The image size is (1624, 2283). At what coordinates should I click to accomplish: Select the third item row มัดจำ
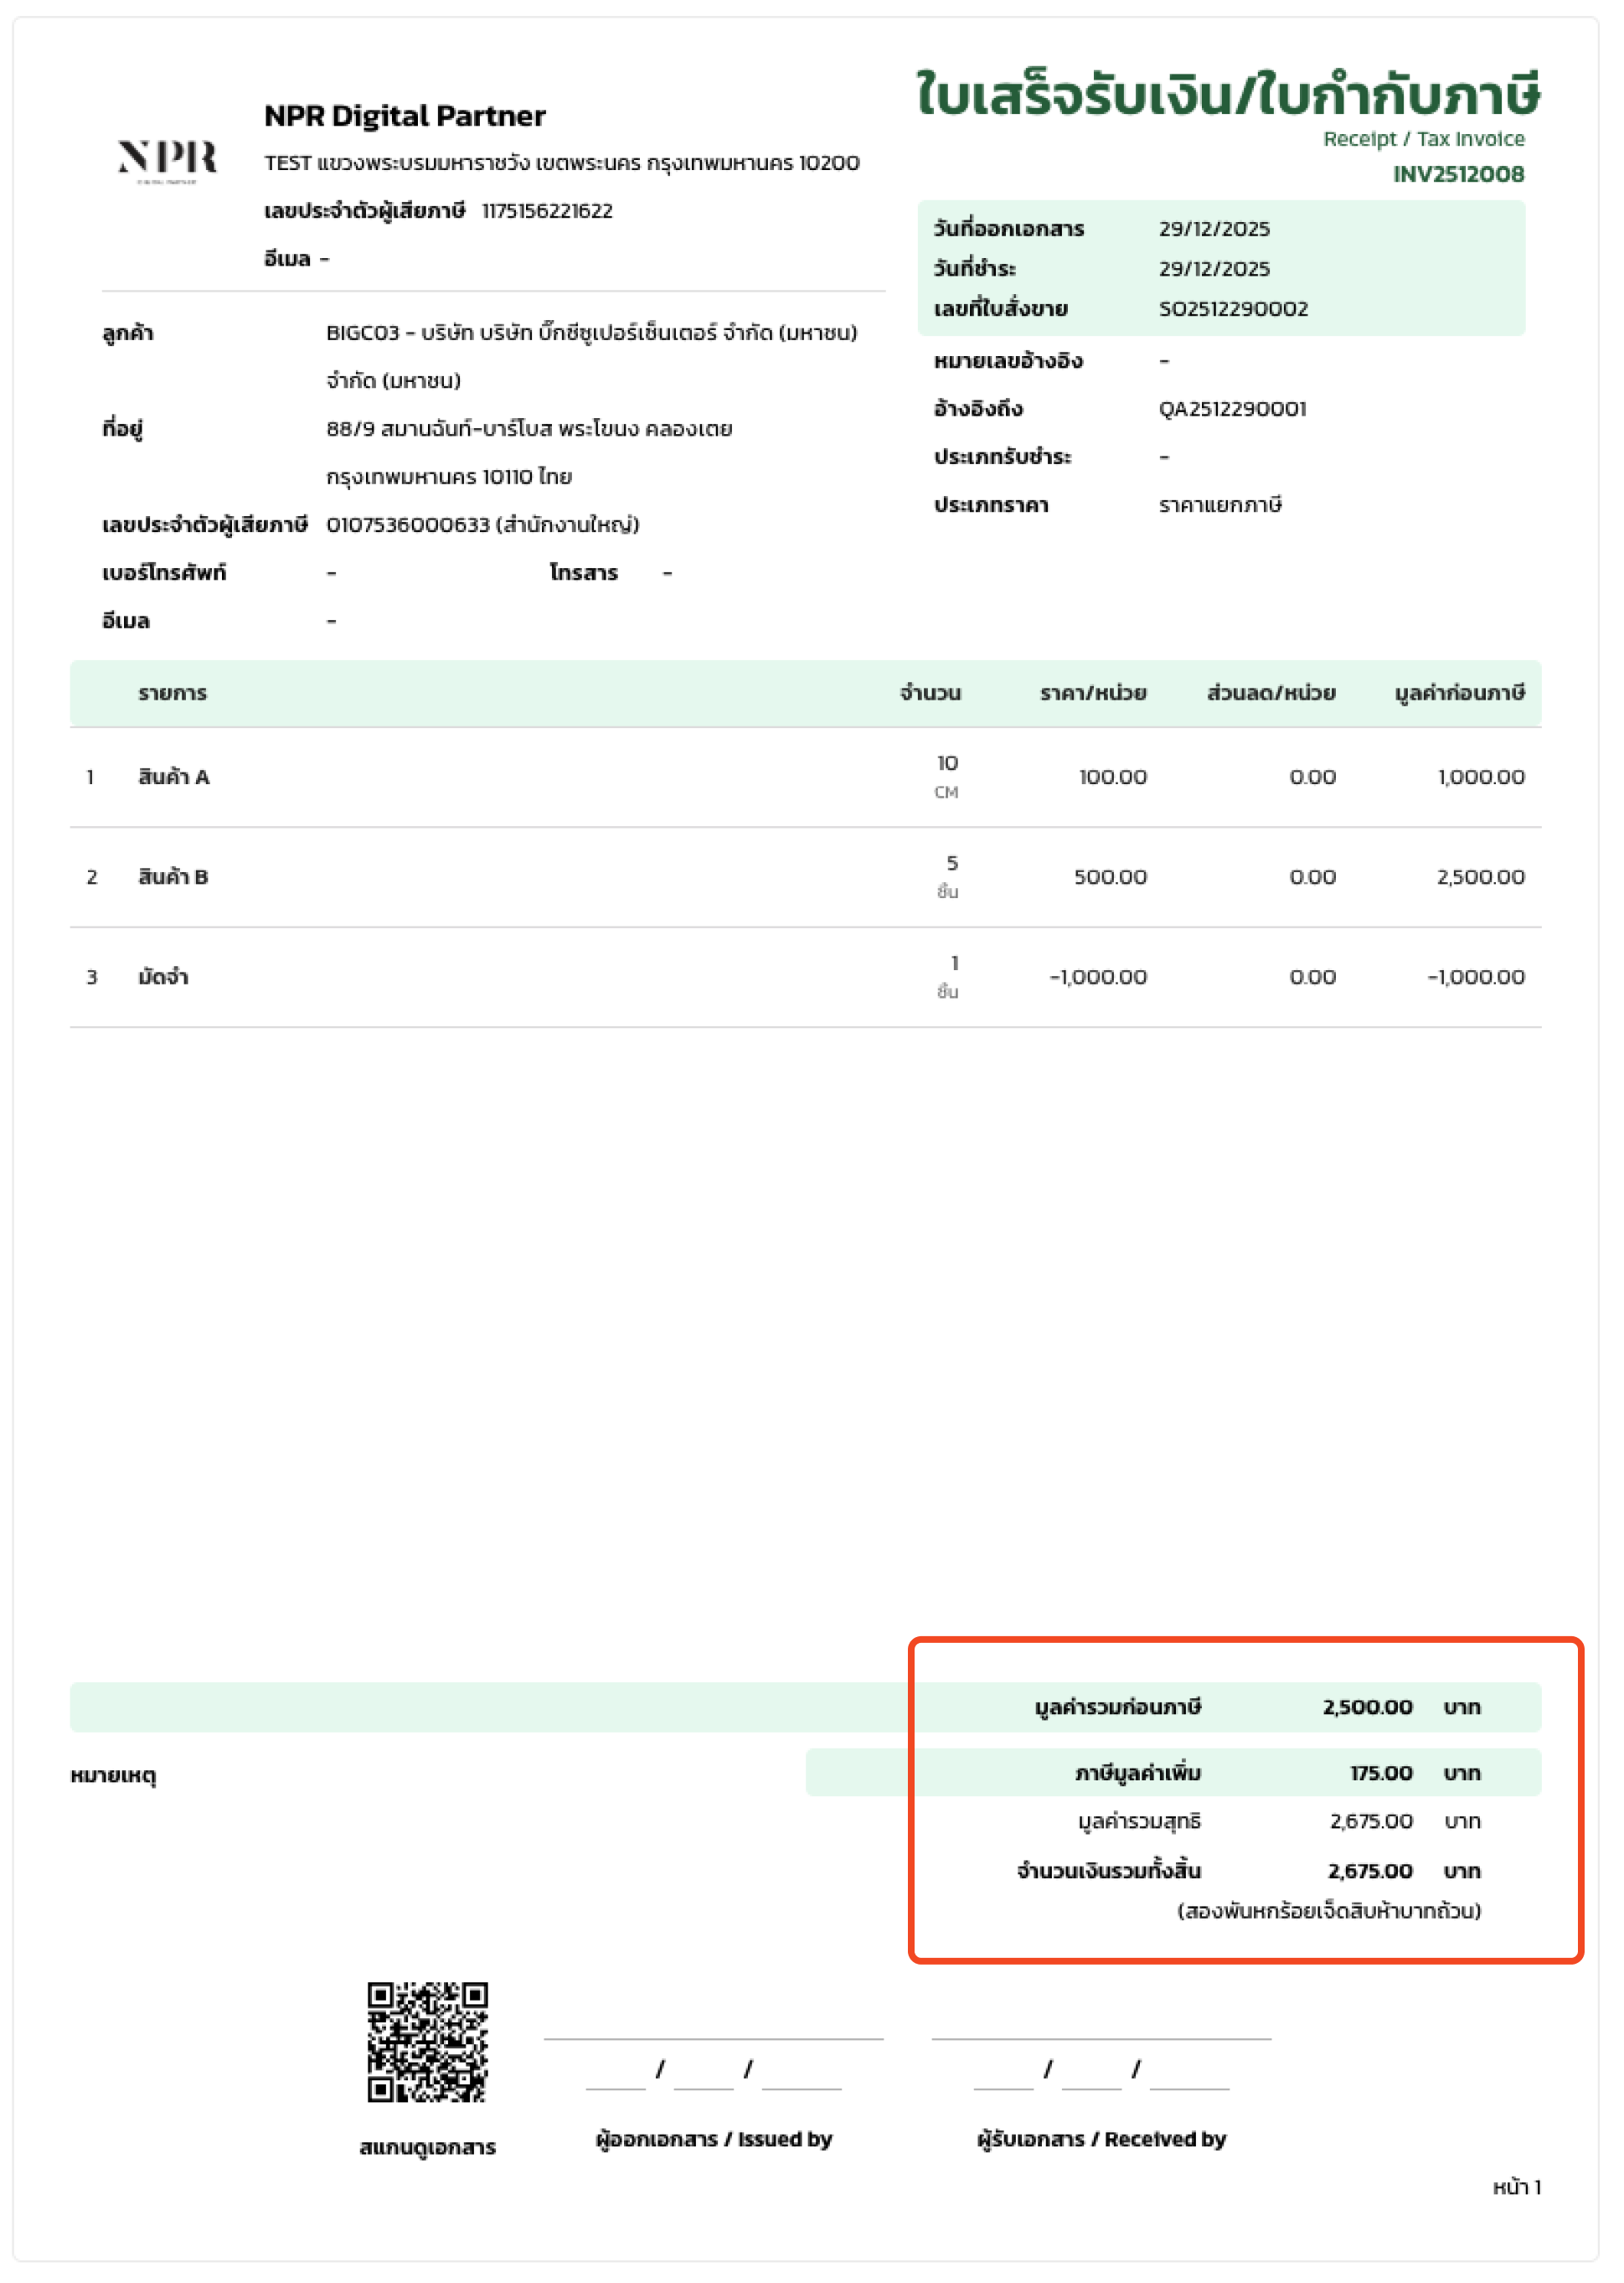[163, 977]
